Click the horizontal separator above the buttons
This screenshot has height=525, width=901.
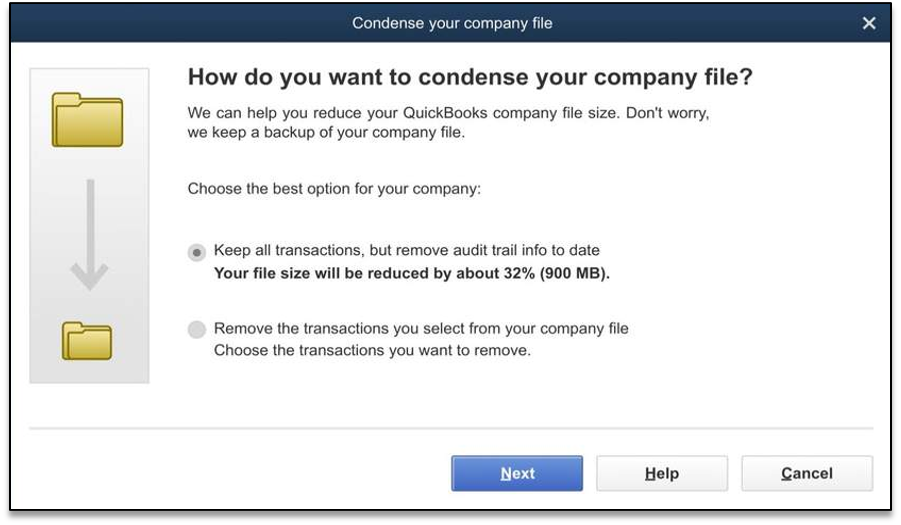[x=451, y=428]
